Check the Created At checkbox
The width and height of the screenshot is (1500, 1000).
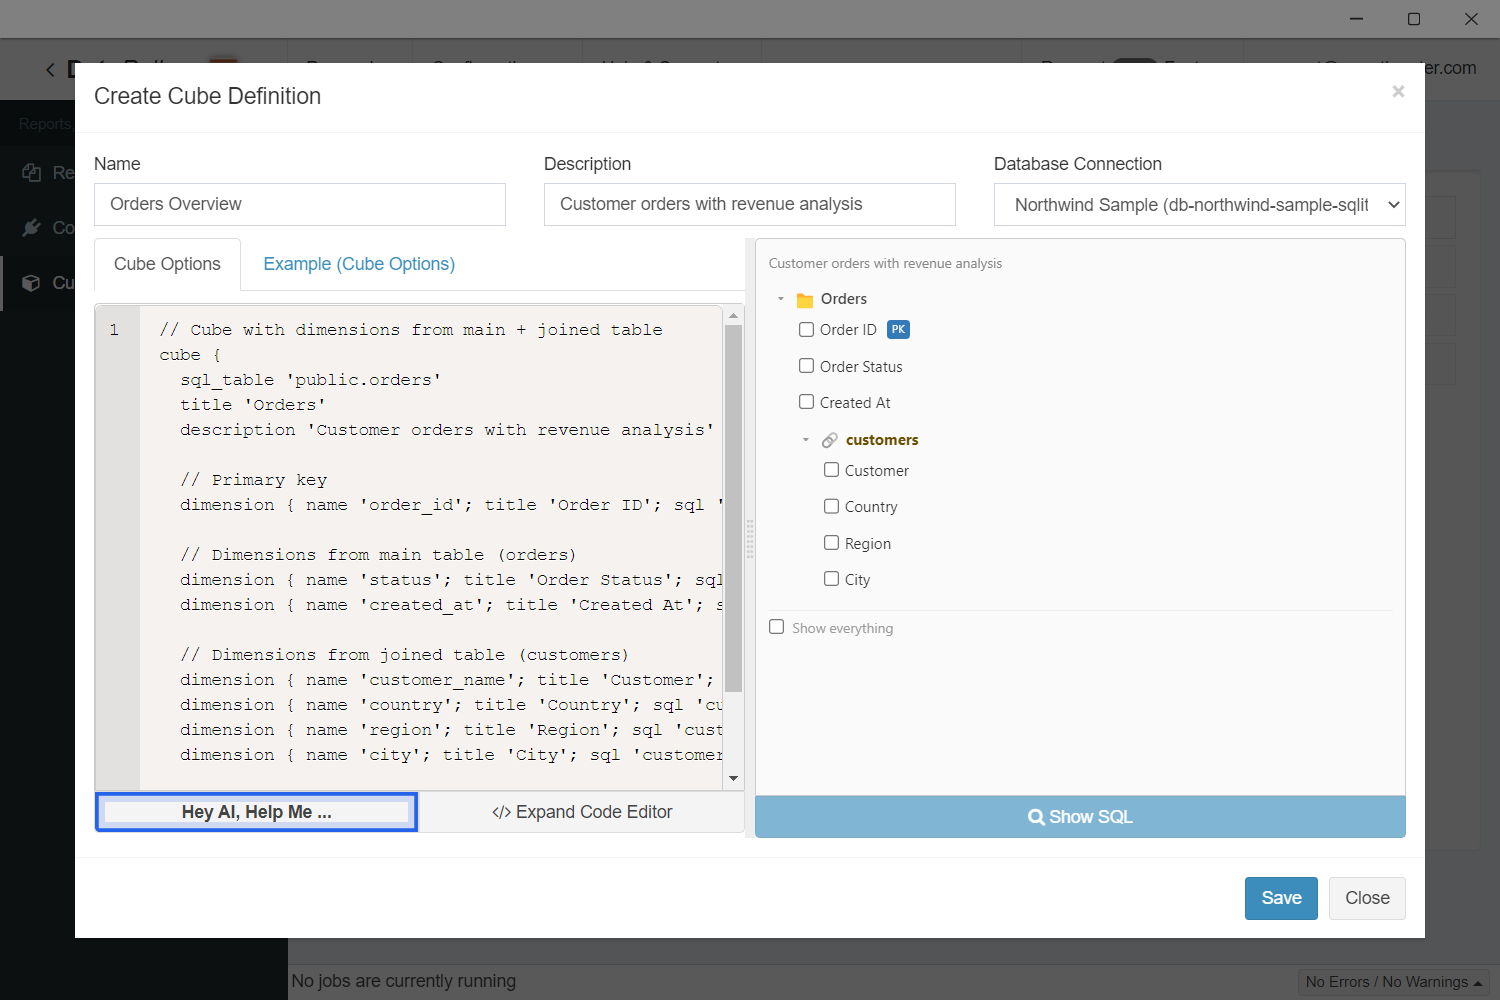tap(806, 402)
